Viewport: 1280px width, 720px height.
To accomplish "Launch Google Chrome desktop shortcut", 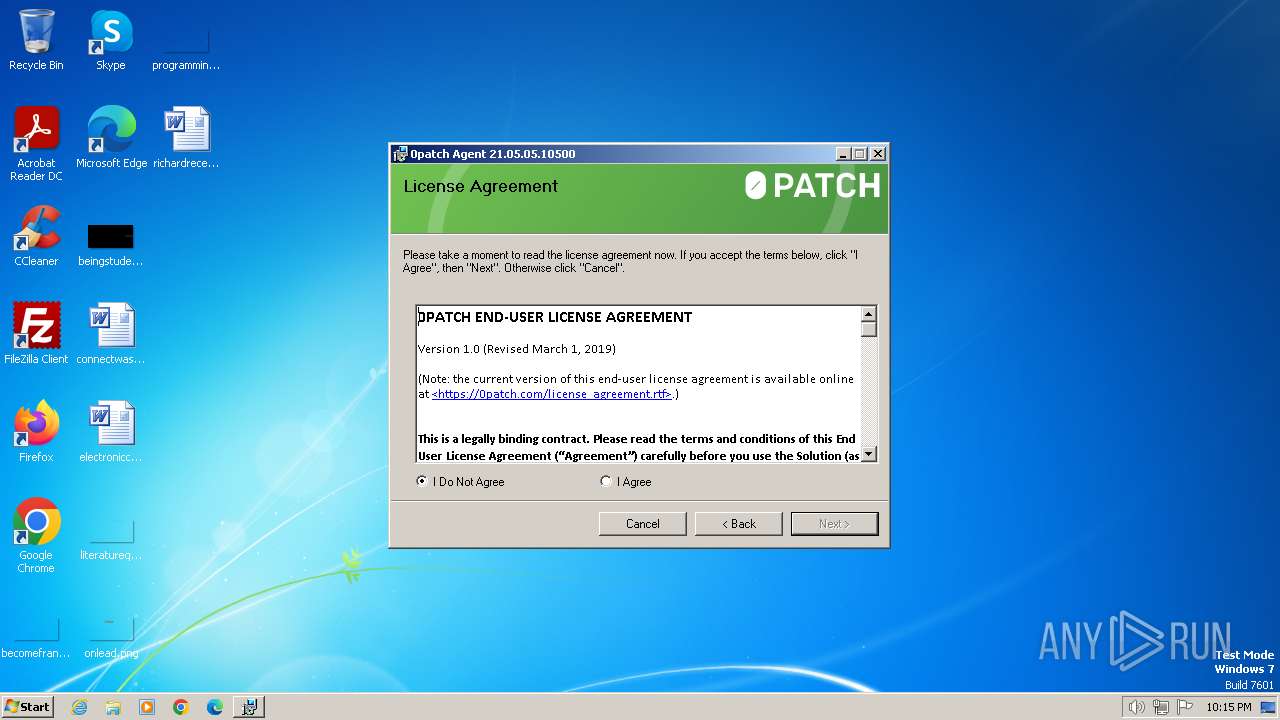I will (36, 536).
